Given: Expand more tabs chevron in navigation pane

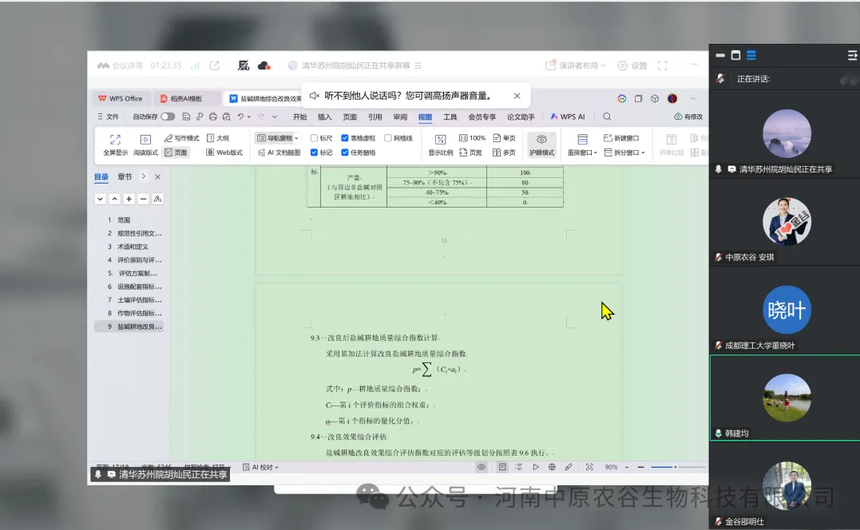Looking at the screenshot, I should click(x=144, y=177).
